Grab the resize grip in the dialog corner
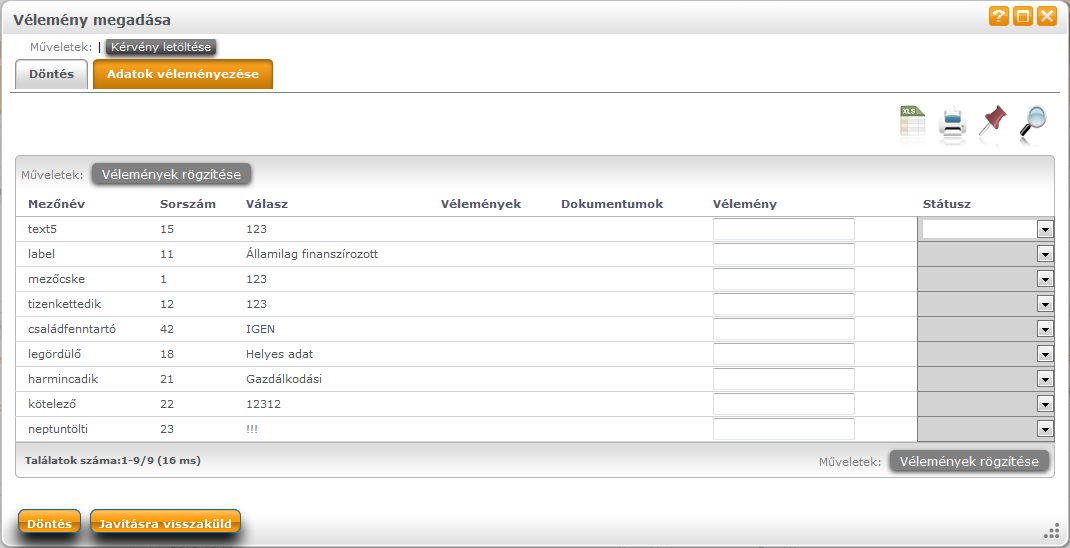Screen dimensions: 1070x548 (1052, 532)
